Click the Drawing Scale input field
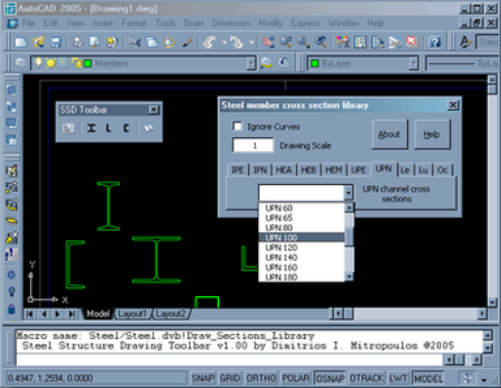The image size is (501, 388). 253,146
